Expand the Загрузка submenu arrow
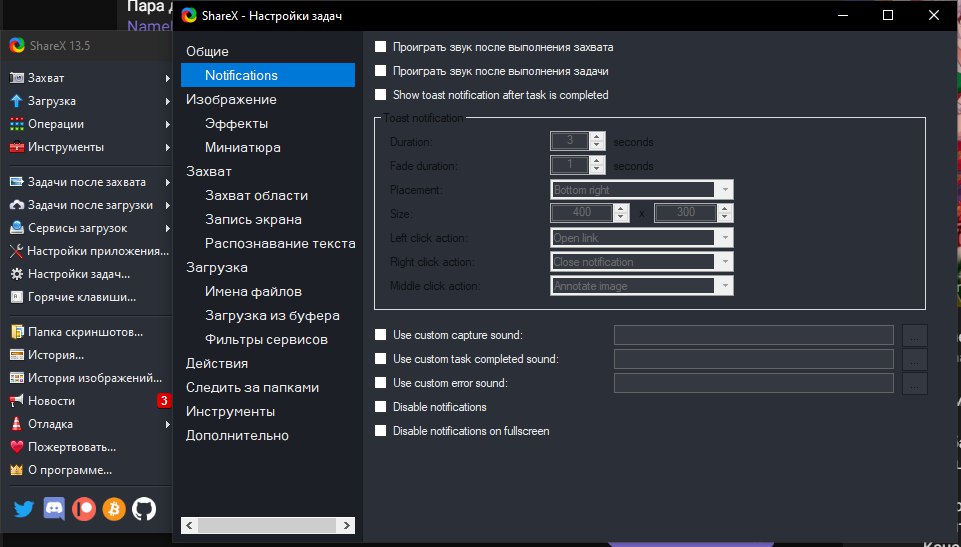 tap(167, 101)
